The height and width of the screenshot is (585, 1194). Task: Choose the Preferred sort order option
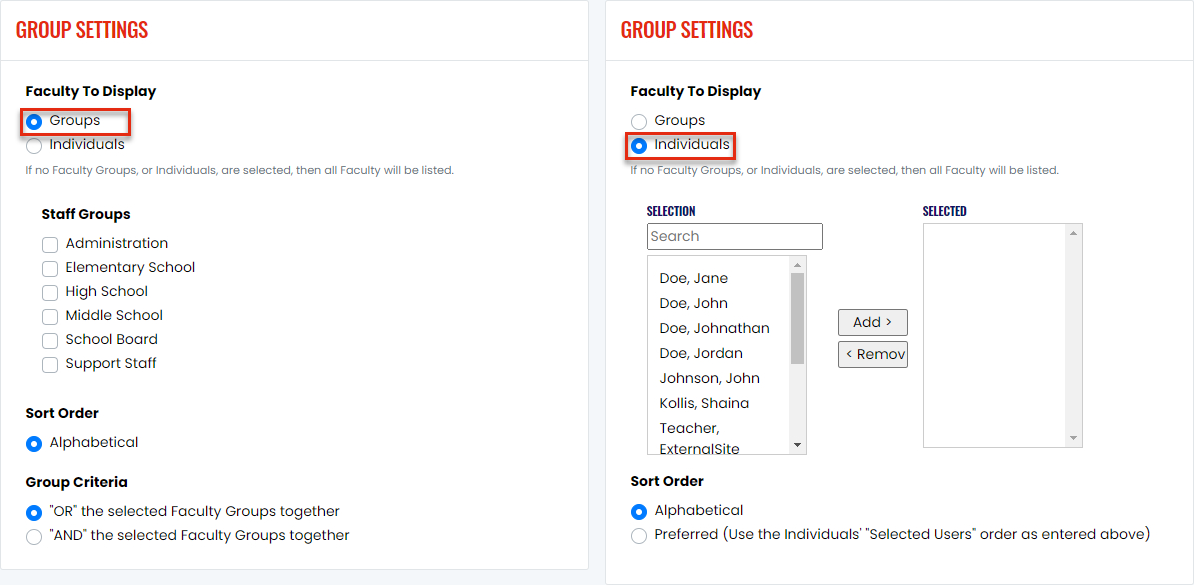tap(639, 535)
